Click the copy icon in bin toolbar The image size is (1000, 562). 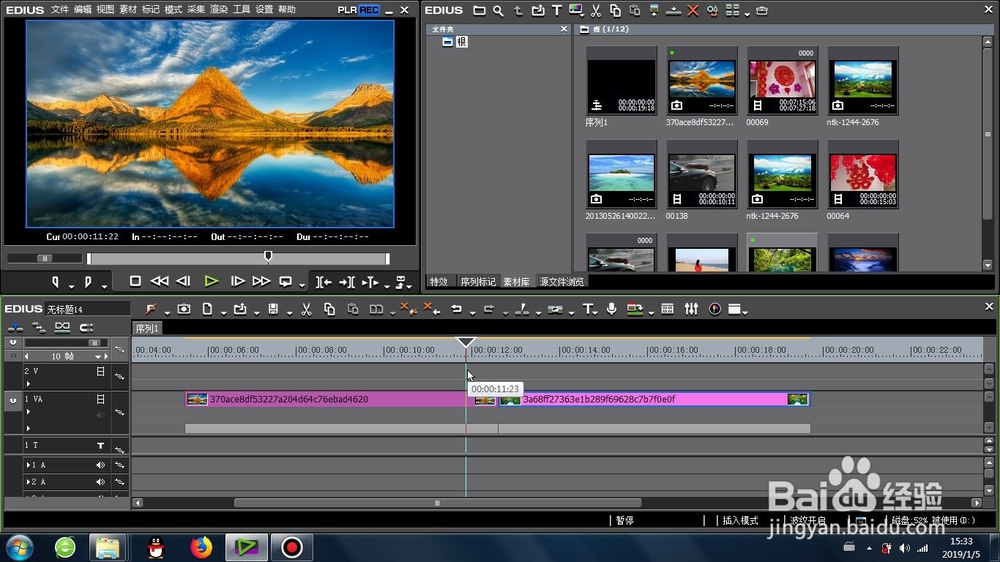(615, 10)
